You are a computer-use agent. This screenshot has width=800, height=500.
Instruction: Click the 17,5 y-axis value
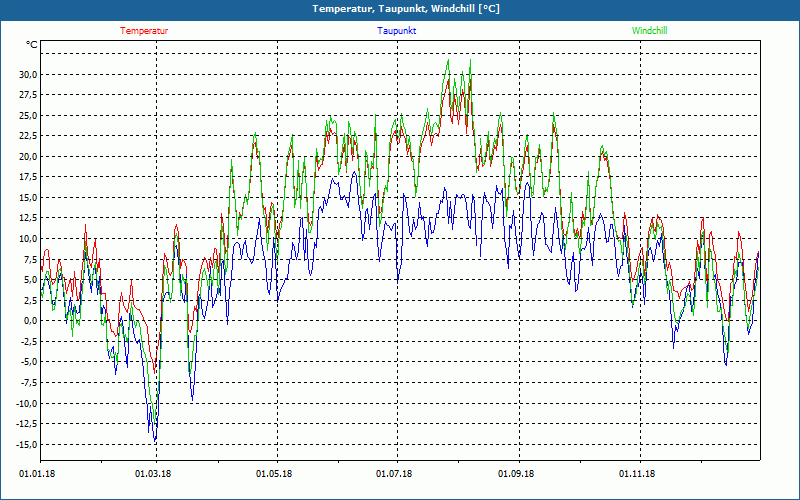(x=29, y=177)
